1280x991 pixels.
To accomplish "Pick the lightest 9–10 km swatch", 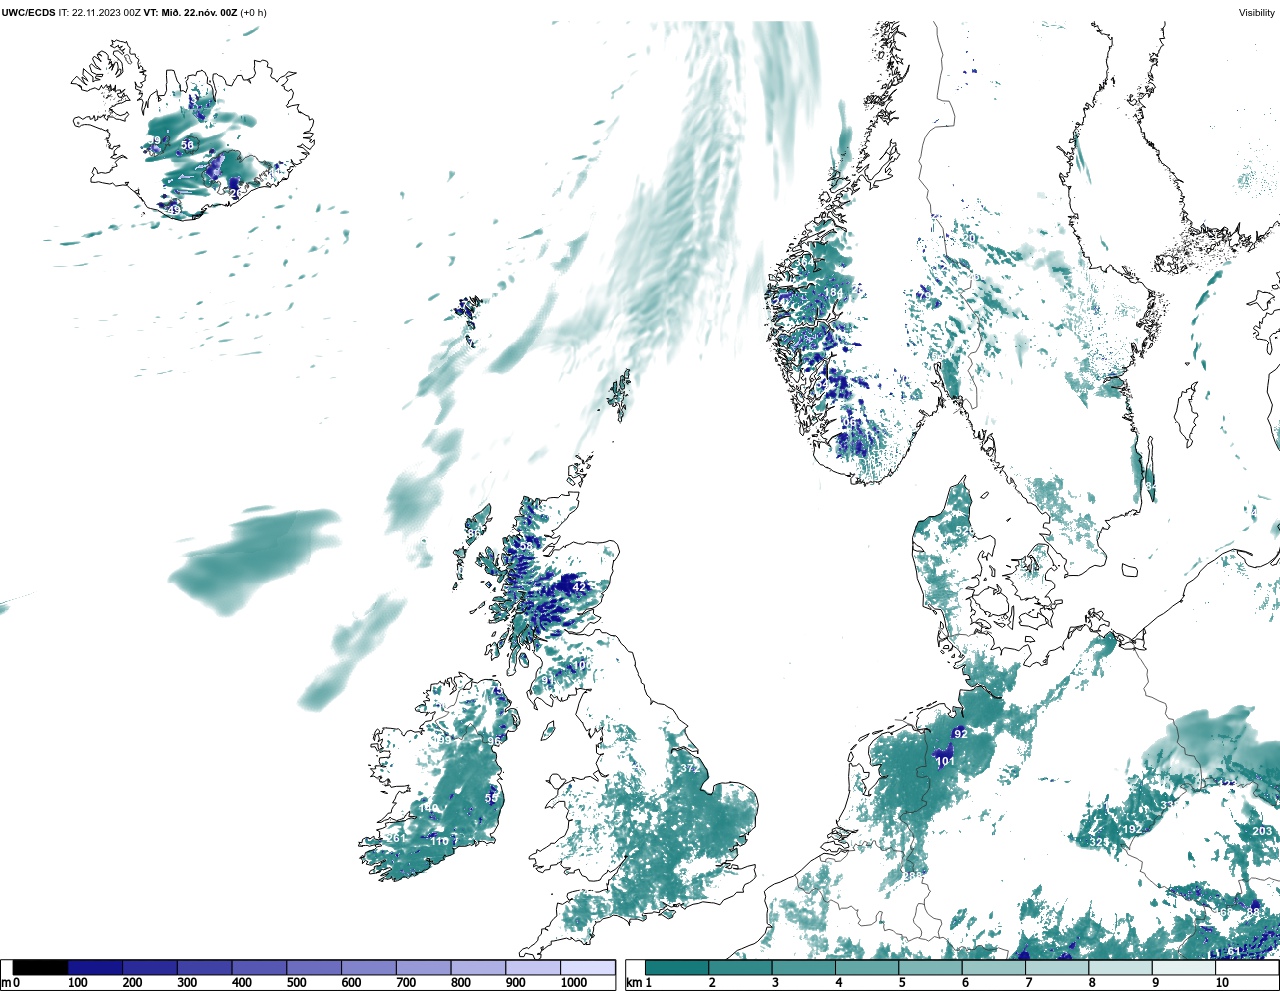I will click(x=1183, y=967).
